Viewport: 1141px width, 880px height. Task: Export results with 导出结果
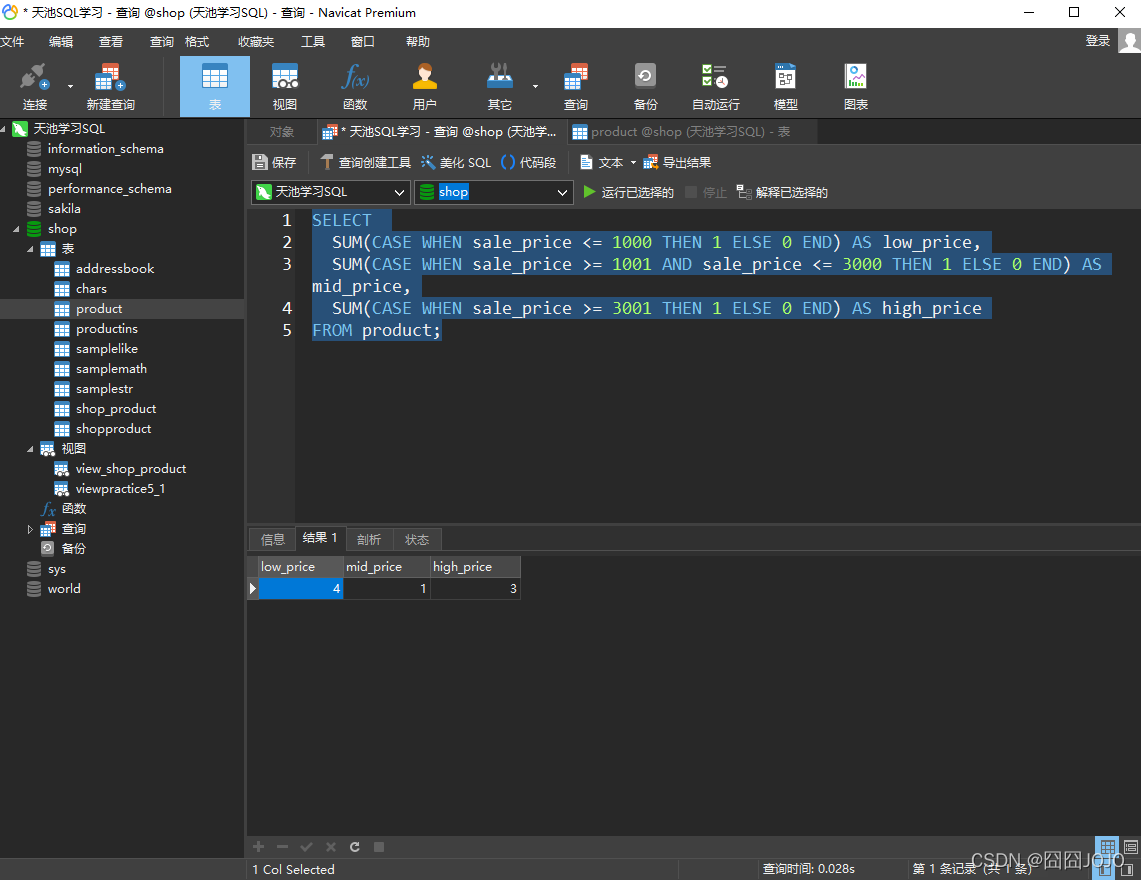677,162
